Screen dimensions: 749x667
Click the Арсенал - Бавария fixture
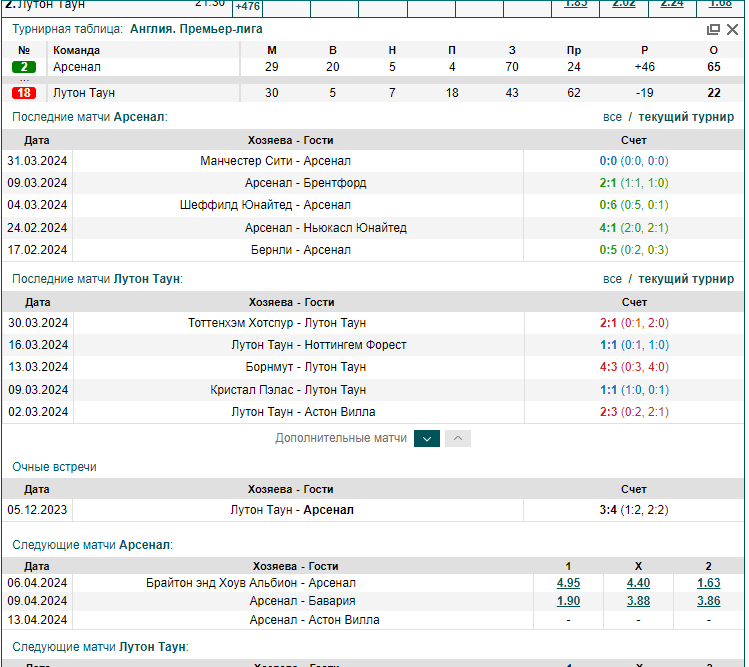[302, 601]
